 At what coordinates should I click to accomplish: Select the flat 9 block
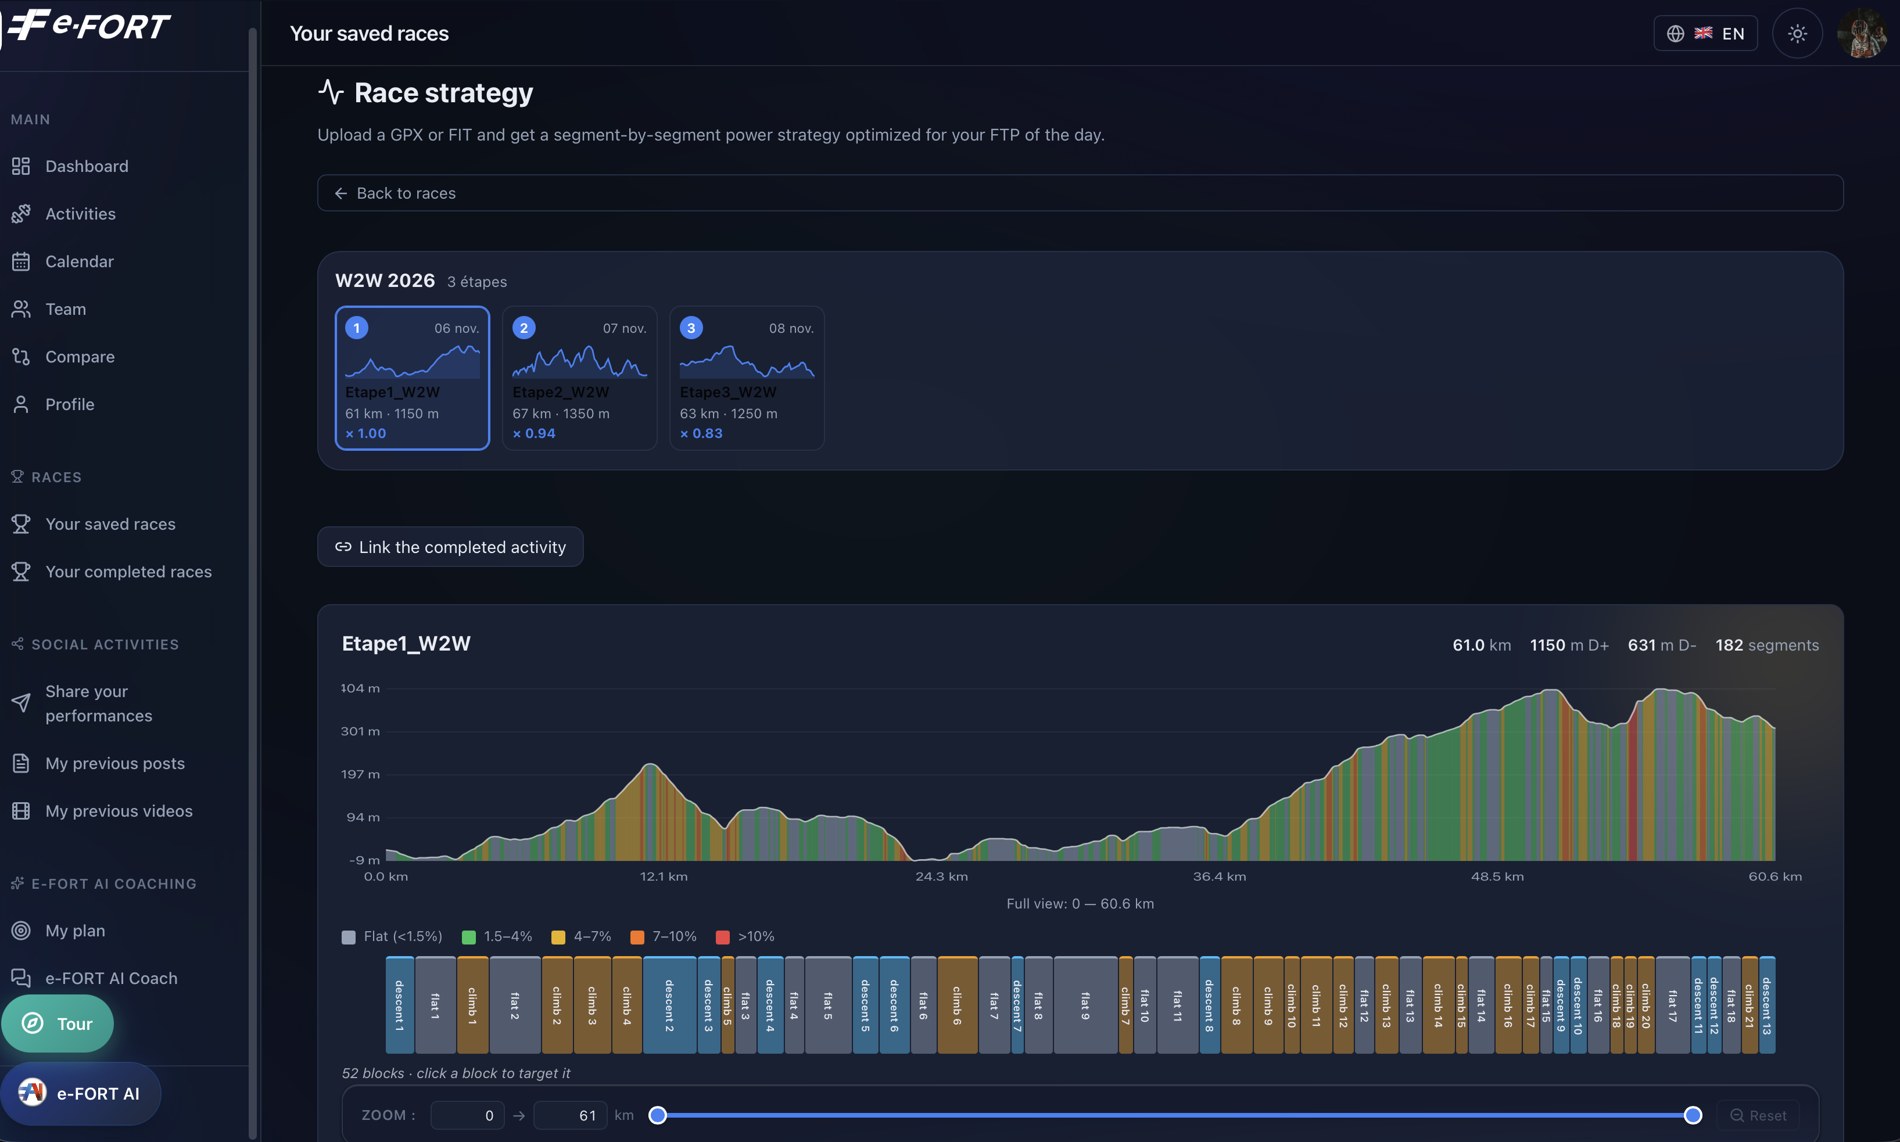tap(1086, 1005)
